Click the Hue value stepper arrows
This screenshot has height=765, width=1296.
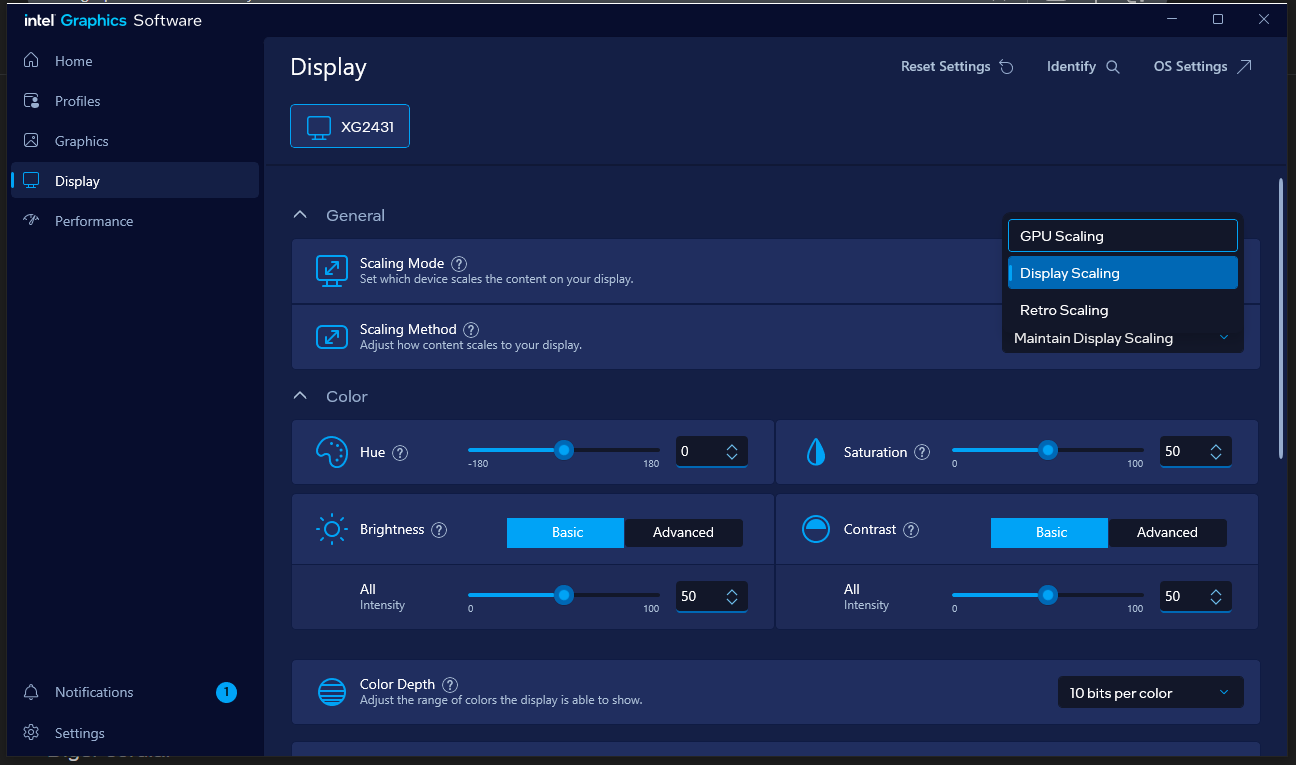732,452
